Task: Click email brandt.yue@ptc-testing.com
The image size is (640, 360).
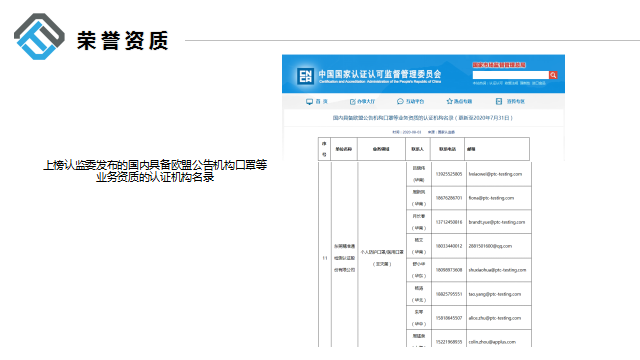Action: tap(497, 222)
